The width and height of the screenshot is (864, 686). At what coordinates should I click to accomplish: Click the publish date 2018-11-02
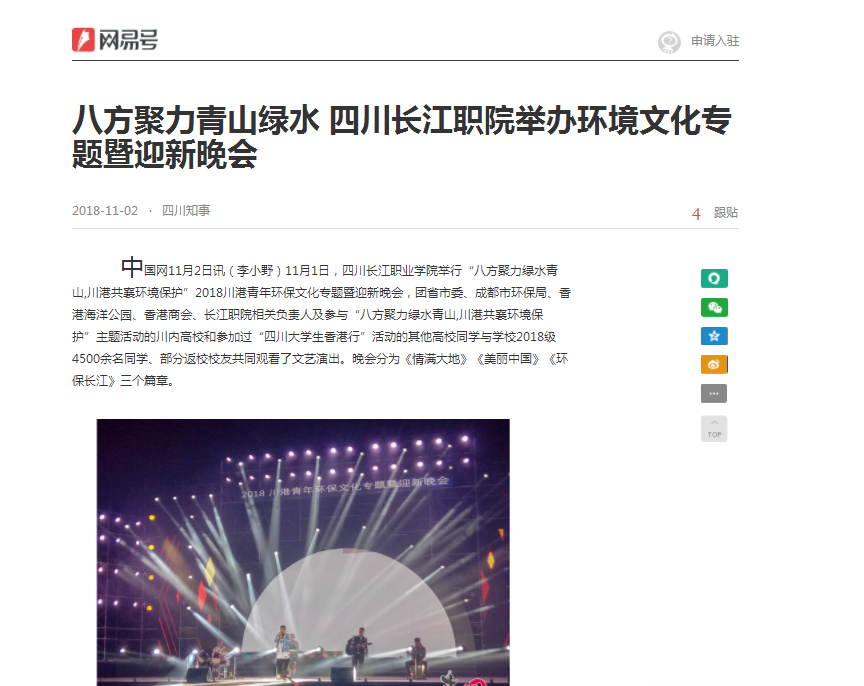point(105,210)
